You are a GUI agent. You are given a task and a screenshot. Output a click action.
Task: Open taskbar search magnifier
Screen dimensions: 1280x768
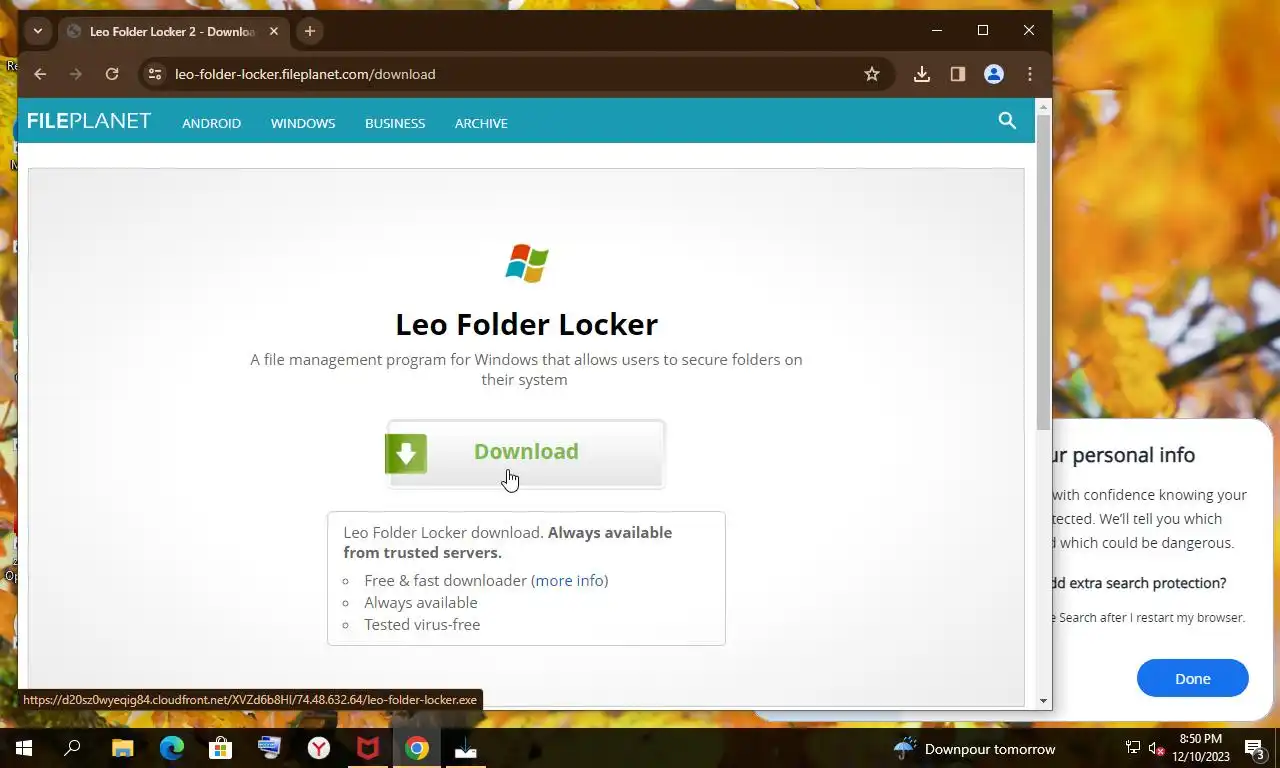coord(72,748)
